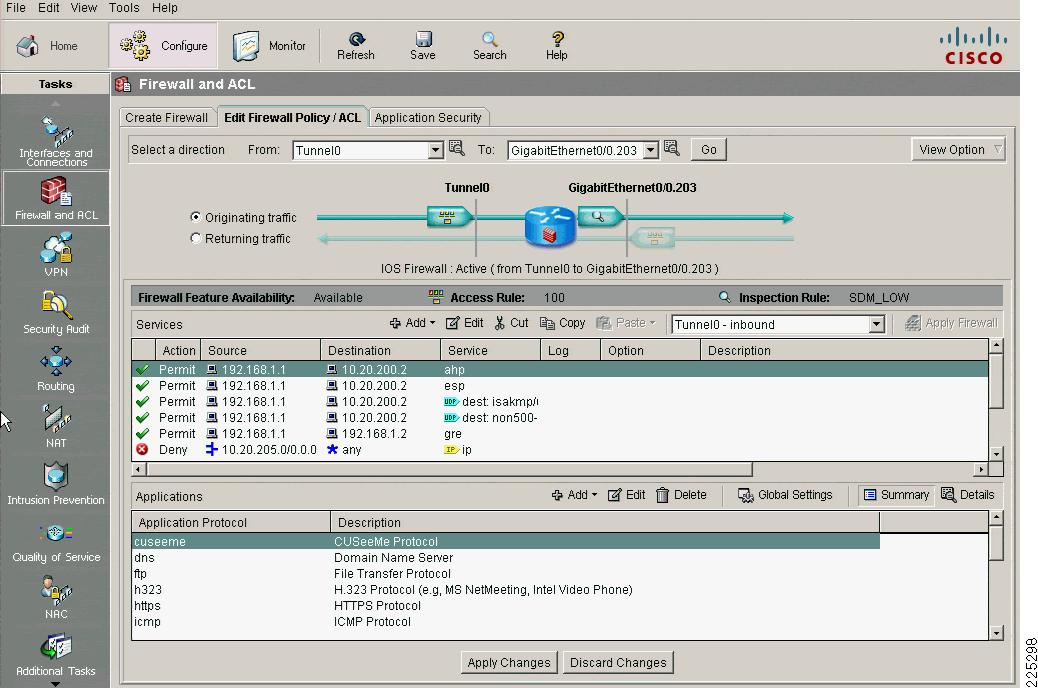Screen dimensions: 1038x688
Task: Select the Tunnel0 access rule diagram icon
Action: pyautogui.click(x=449, y=217)
